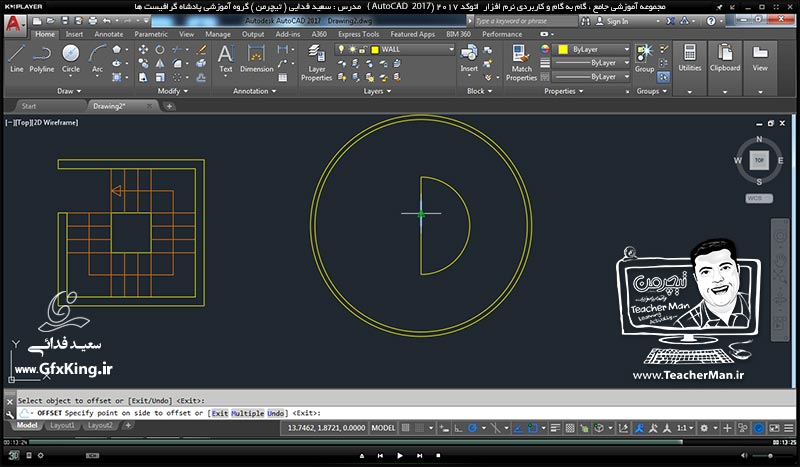Image resolution: width=800 pixels, height=467 pixels.
Task: Select the Mirror tool
Action: (x=160, y=63)
